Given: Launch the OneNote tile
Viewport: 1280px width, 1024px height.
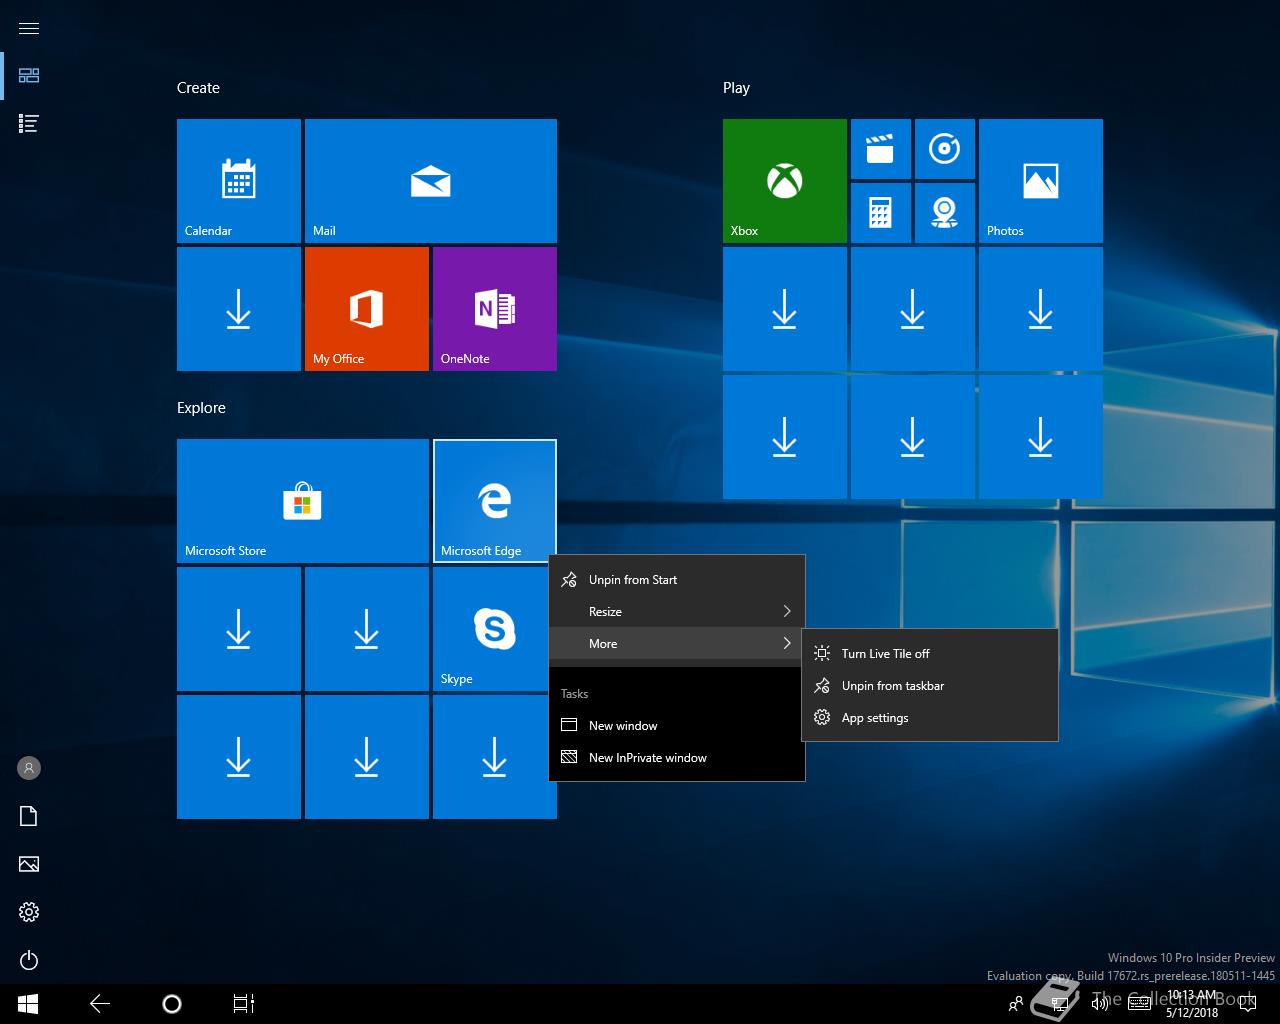Looking at the screenshot, I should coord(495,309).
